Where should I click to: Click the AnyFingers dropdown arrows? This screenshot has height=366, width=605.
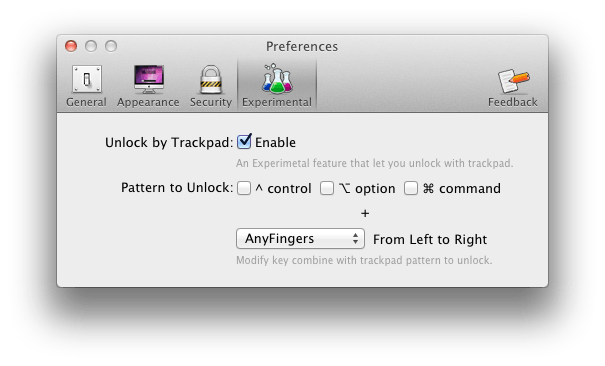(355, 239)
